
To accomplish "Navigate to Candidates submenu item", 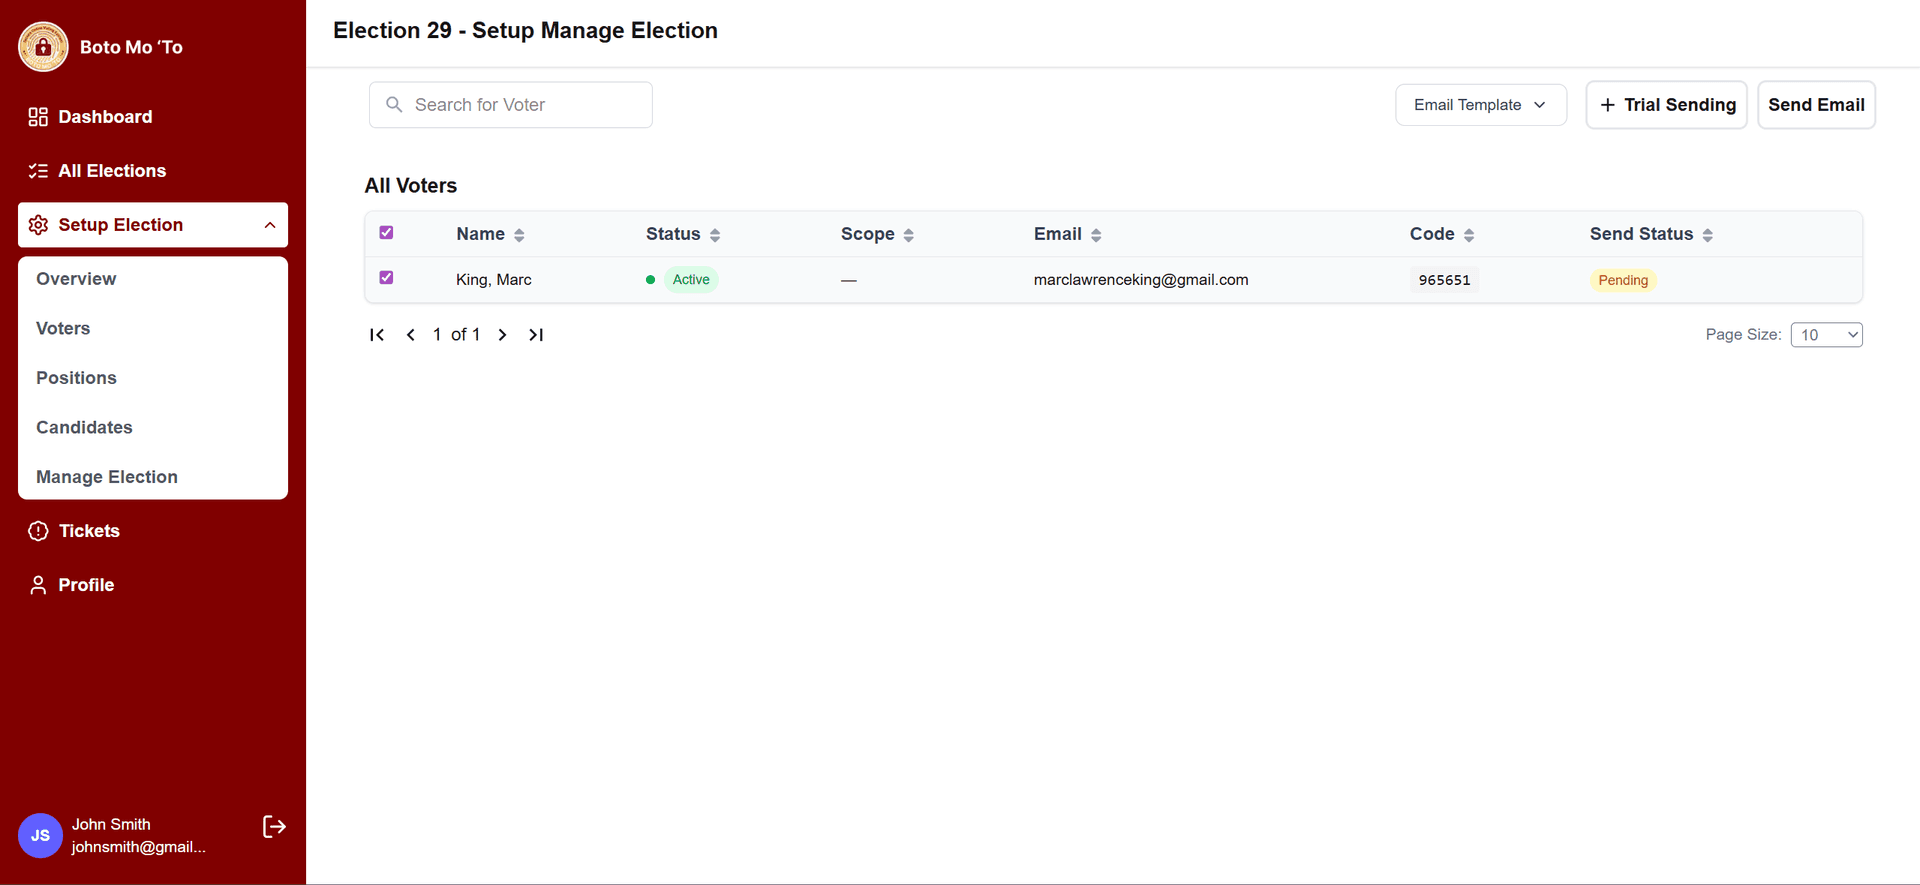I will pyautogui.click(x=84, y=427).
